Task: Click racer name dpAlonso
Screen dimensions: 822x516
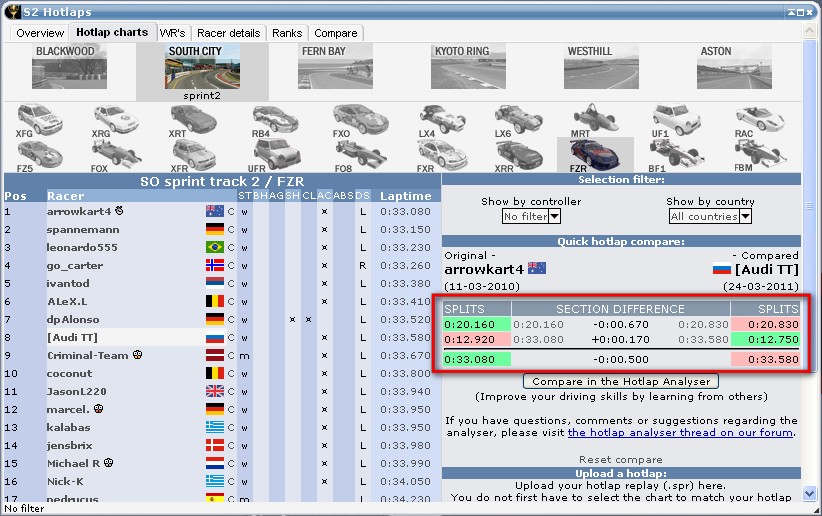Action: point(72,319)
